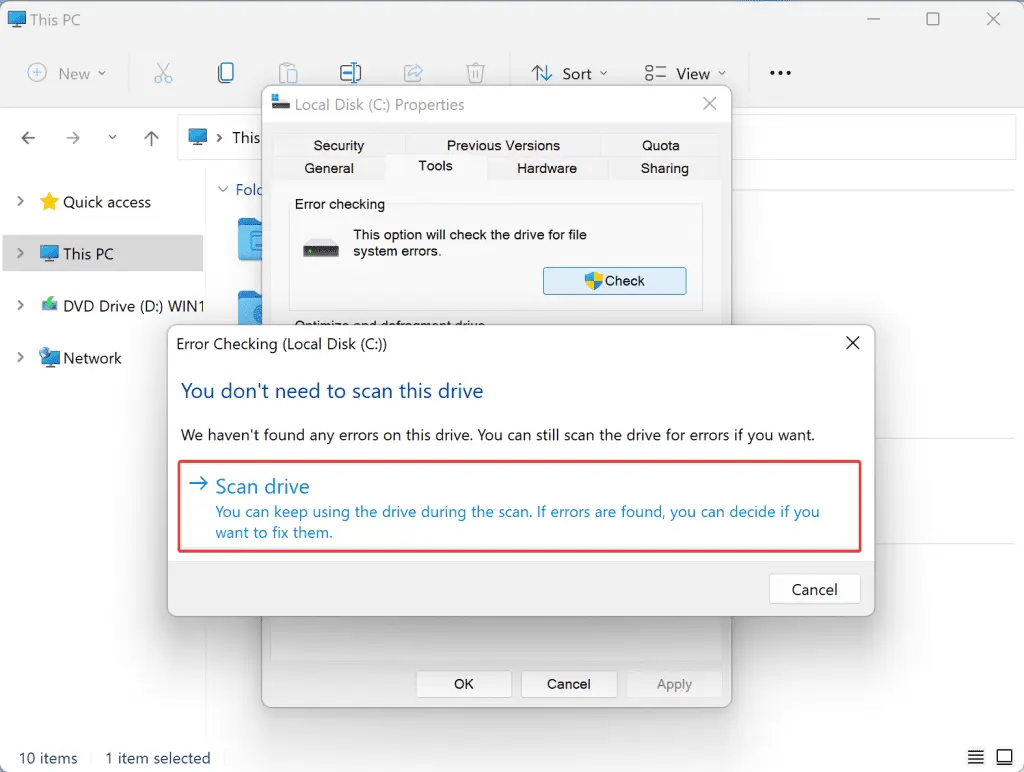Select the Tools tab

[x=436, y=166]
